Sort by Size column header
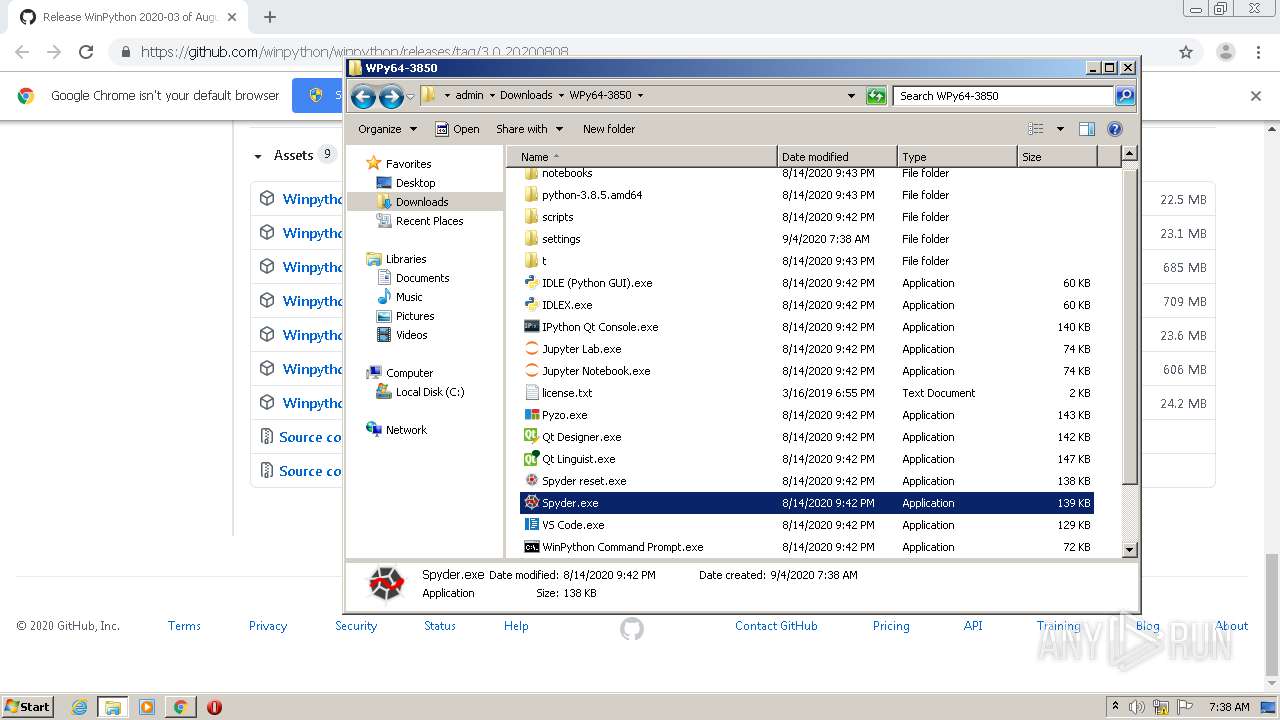 pyautogui.click(x=1057, y=157)
